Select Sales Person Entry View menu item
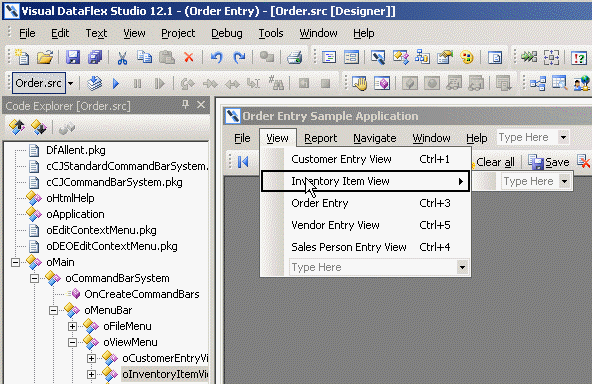 click(365, 247)
